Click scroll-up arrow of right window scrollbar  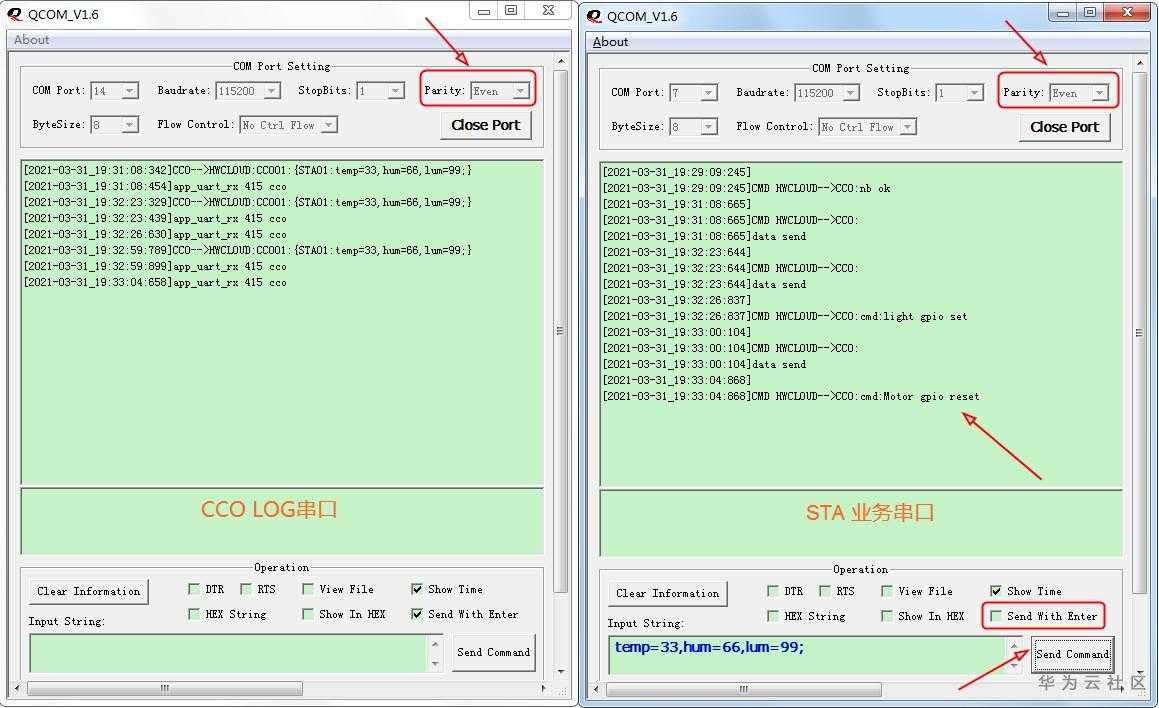(1139, 64)
